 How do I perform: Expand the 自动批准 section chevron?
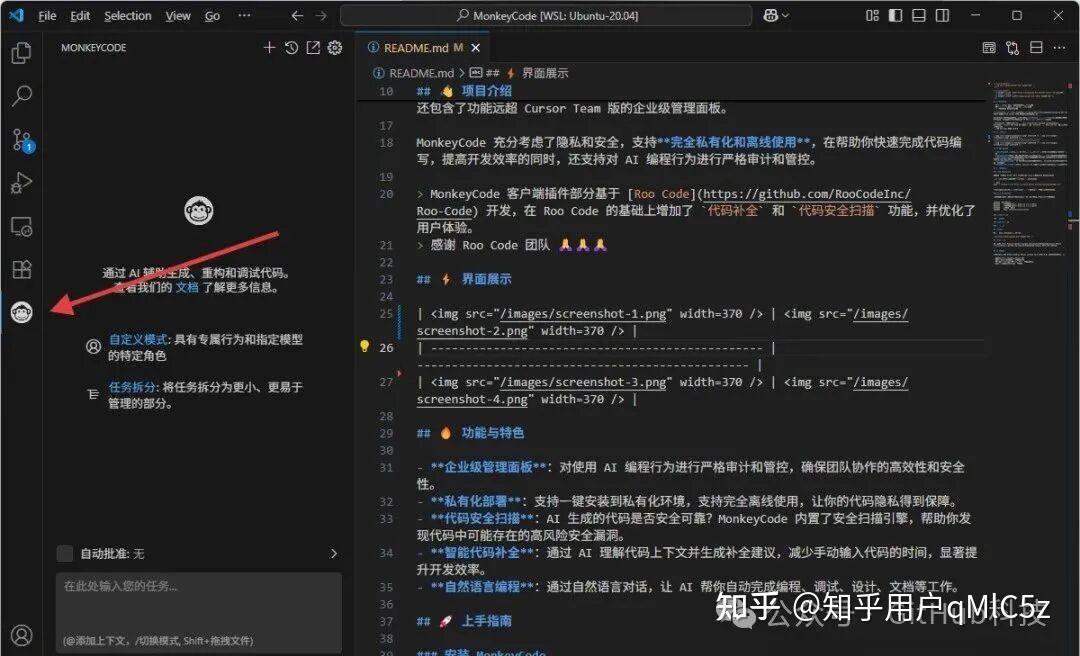[333, 551]
